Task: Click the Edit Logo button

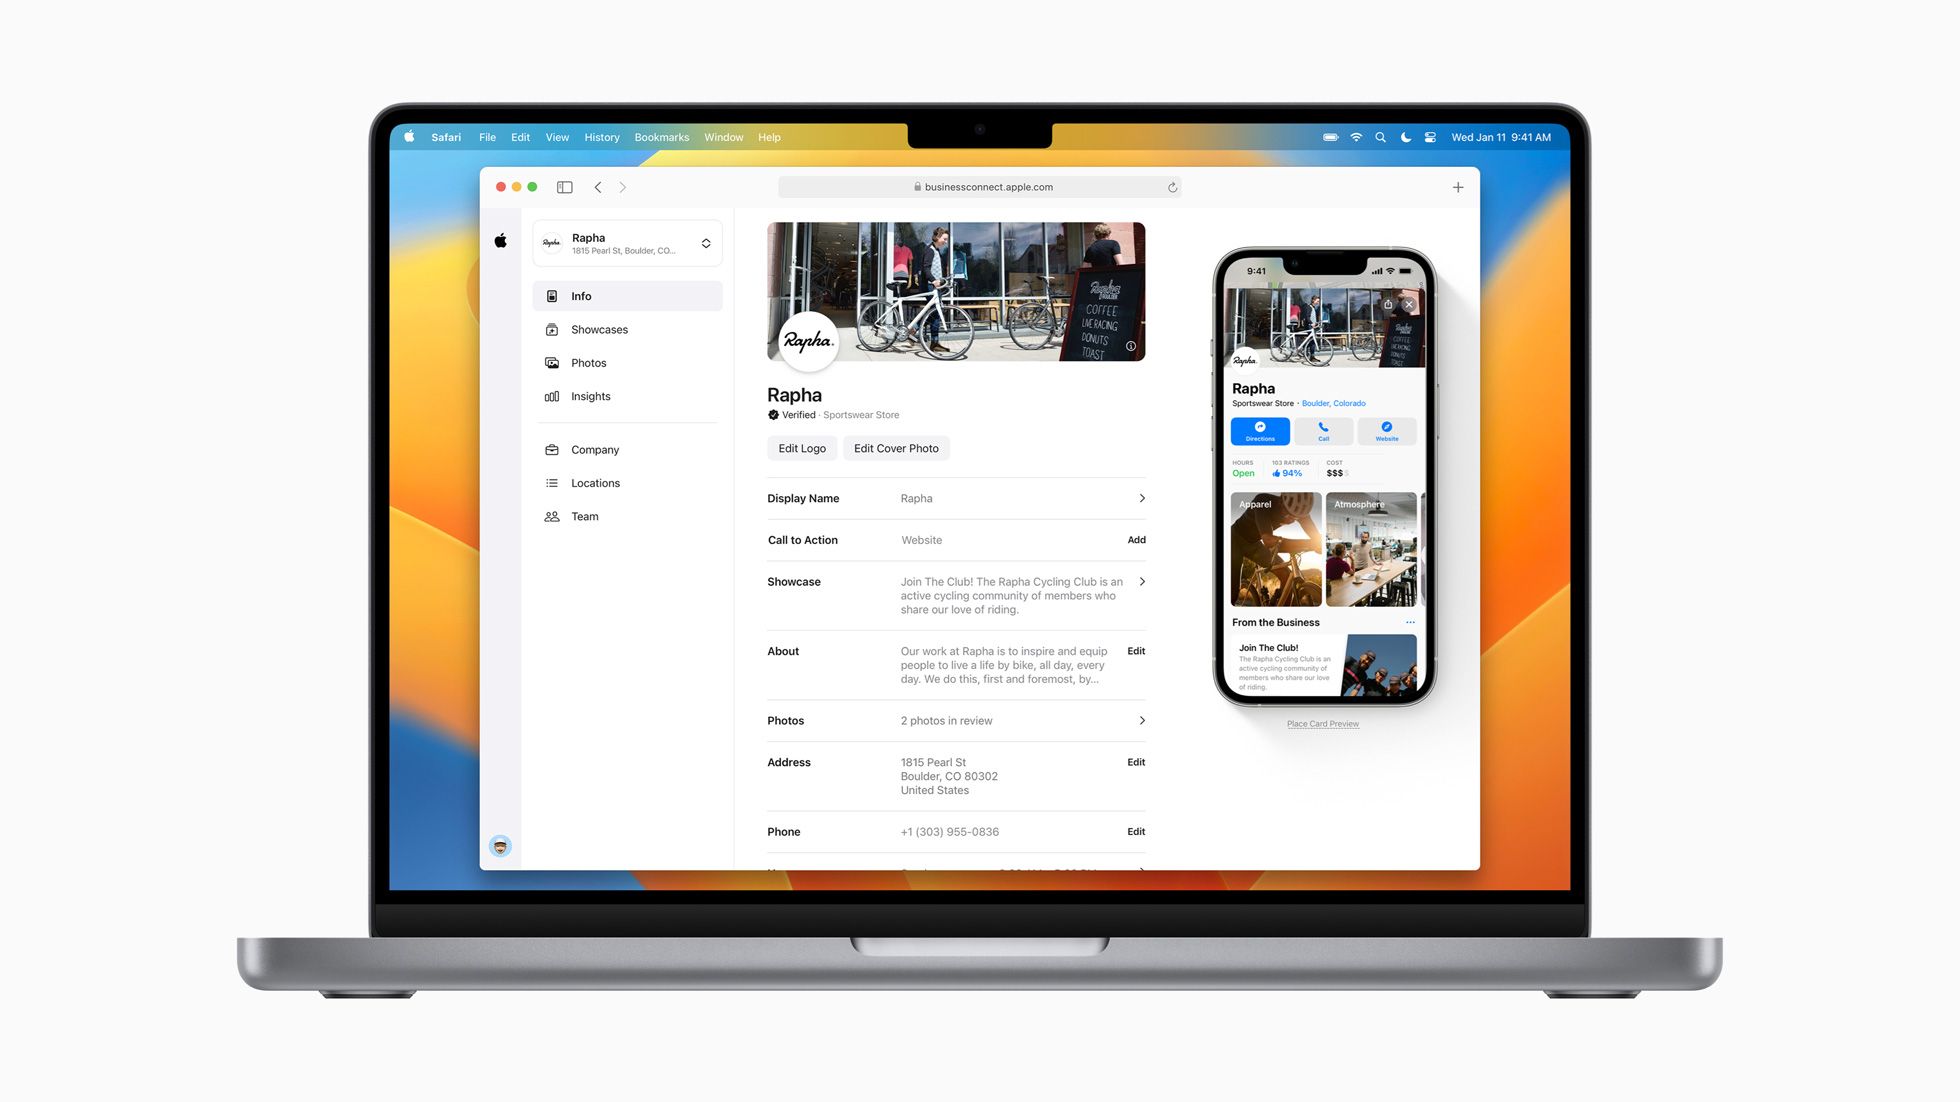Action: click(x=801, y=447)
